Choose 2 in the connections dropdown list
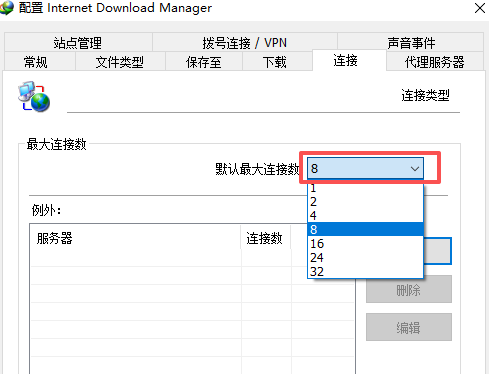Screen dimensions: 489x374 click(x=365, y=201)
